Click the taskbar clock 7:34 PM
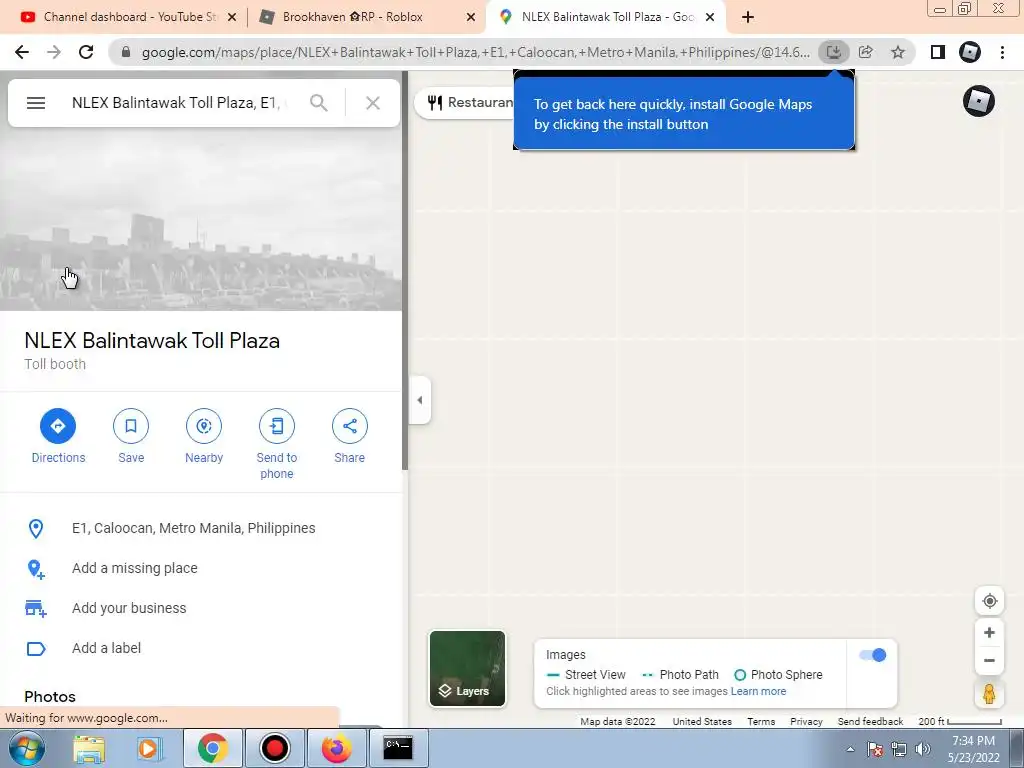1024x768 pixels. pos(974,741)
